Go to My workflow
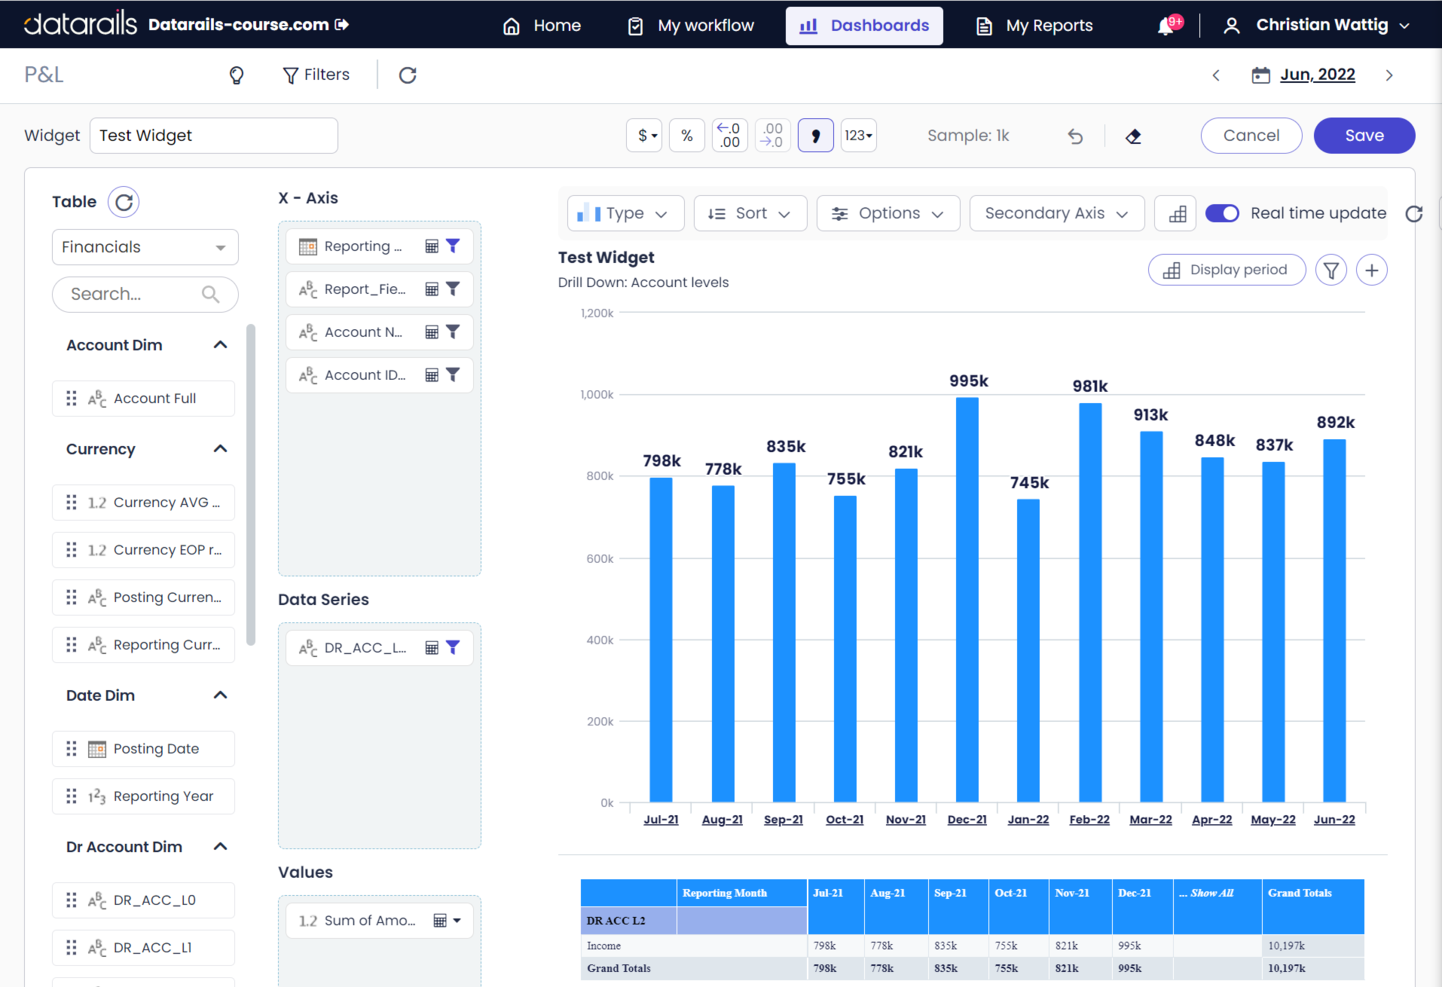The width and height of the screenshot is (1442, 987). pos(689,25)
